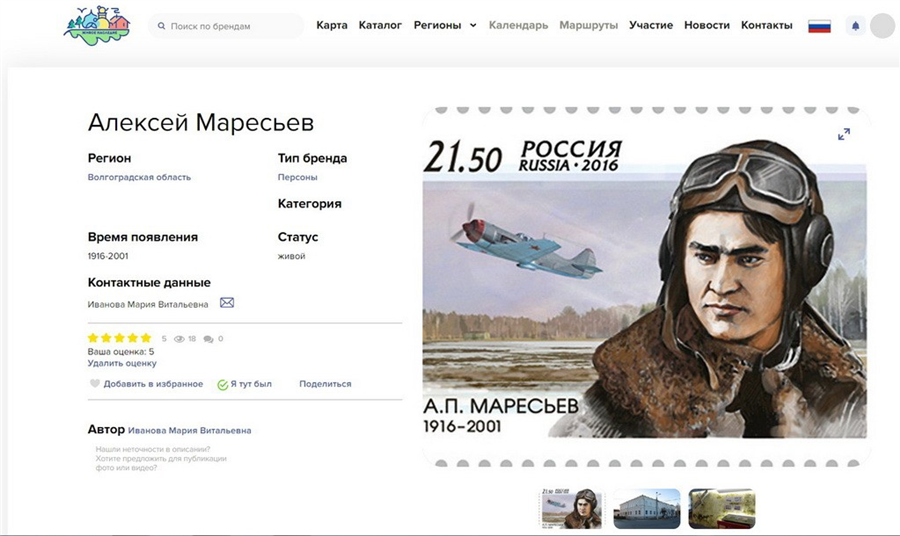Viewport: 900px width, 536px height.
Task: Toggle the "Я тут был" check mark
Action: click(x=223, y=384)
